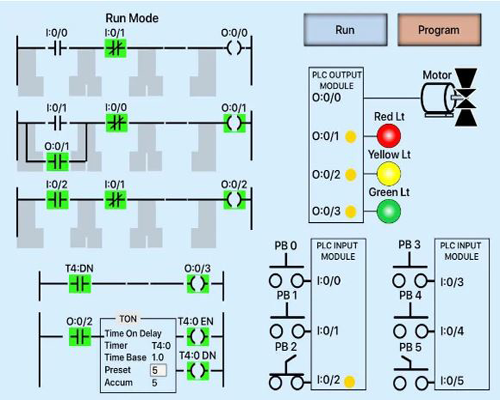Click the Preset value field in TON block
Image resolution: width=500 pixels, height=400 pixels.
click(x=158, y=370)
